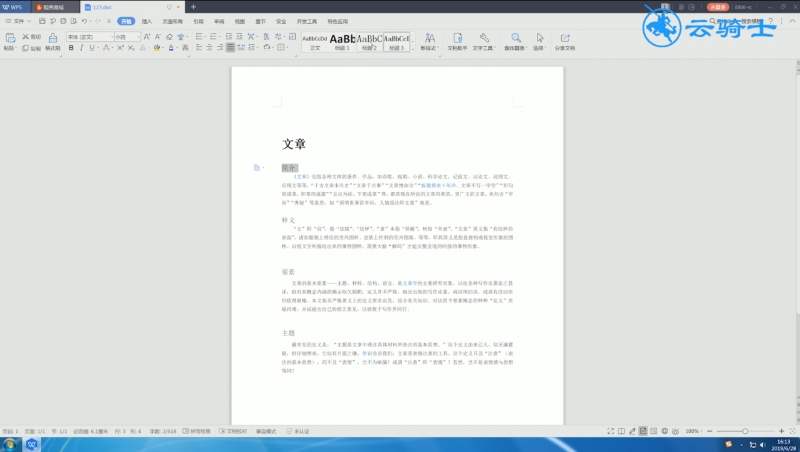800x452 pixels.
Task: Click the Subscript X₂ icon
Action: (131, 47)
